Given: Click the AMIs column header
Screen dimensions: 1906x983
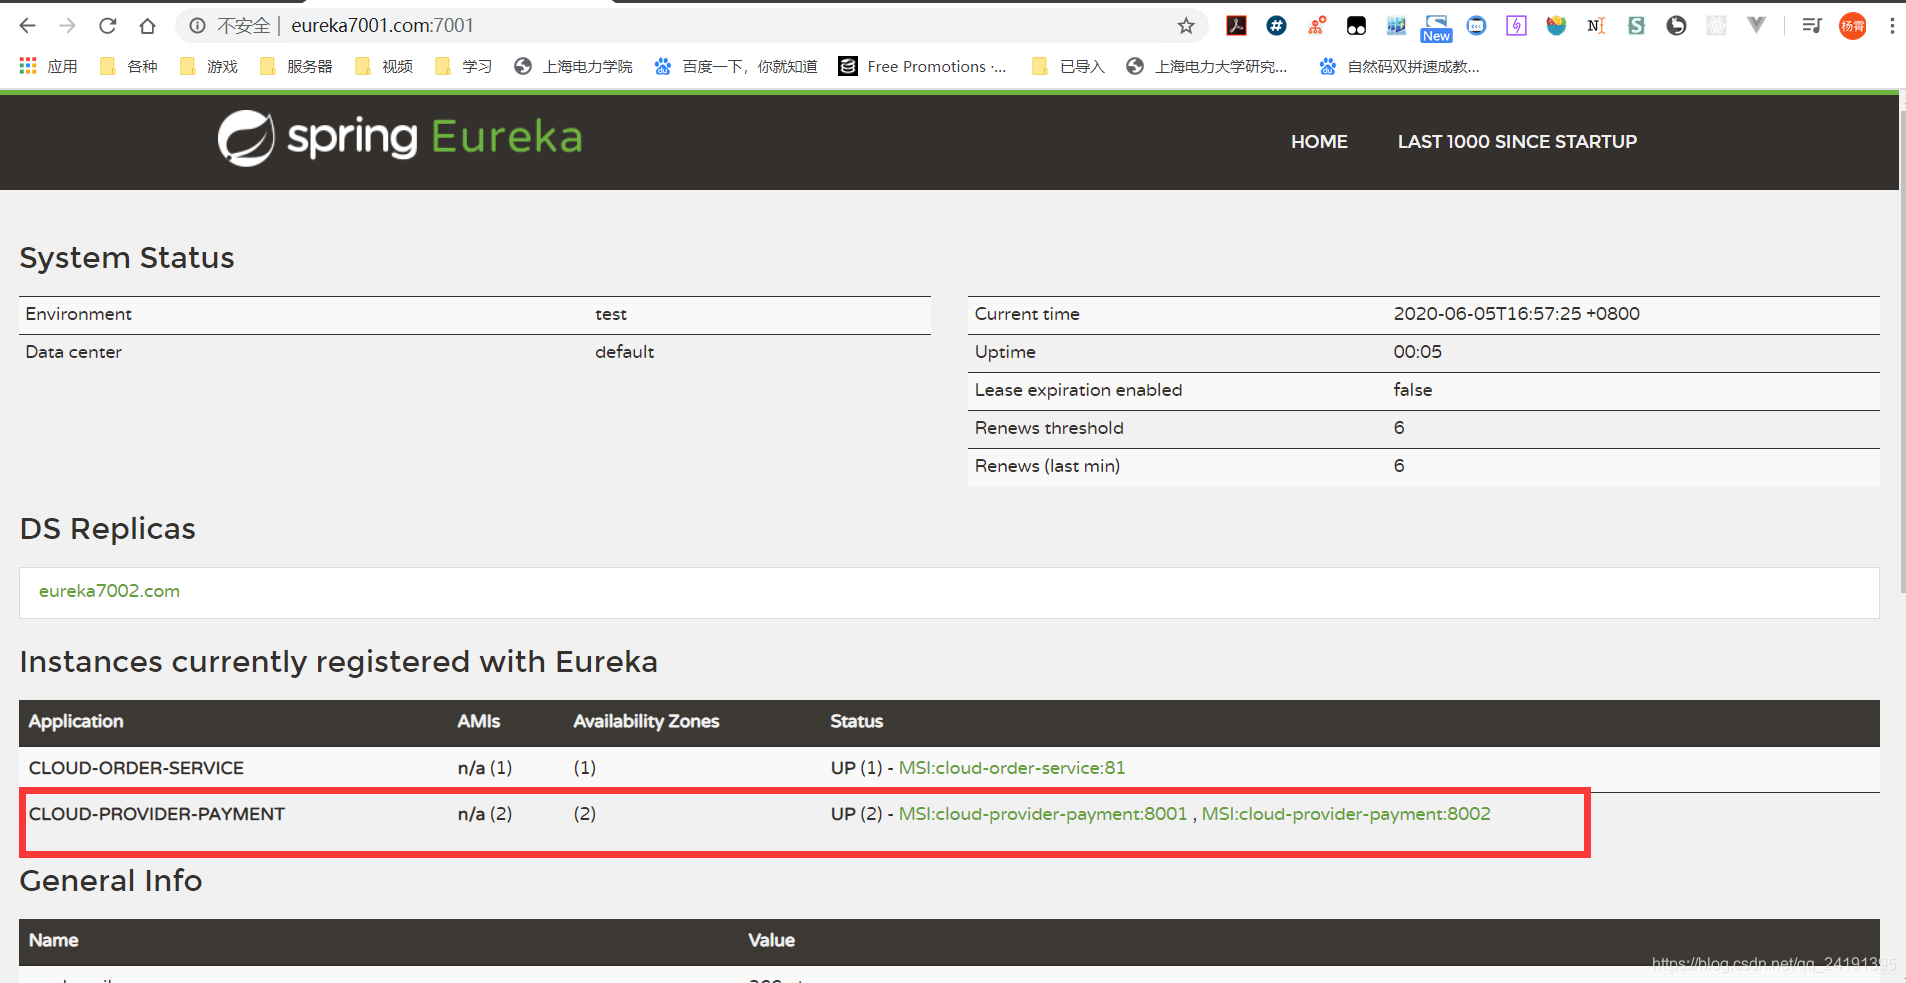Looking at the screenshot, I should pos(479,721).
